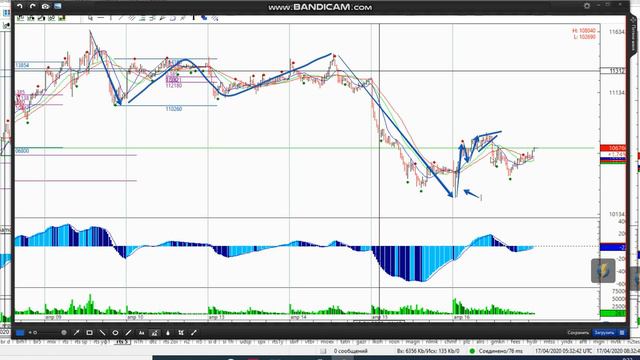Image resolution: width=640 pixels, height=360 pixels.
Task: Click the blue Загрузить button
Action: [x=604, y=333]
